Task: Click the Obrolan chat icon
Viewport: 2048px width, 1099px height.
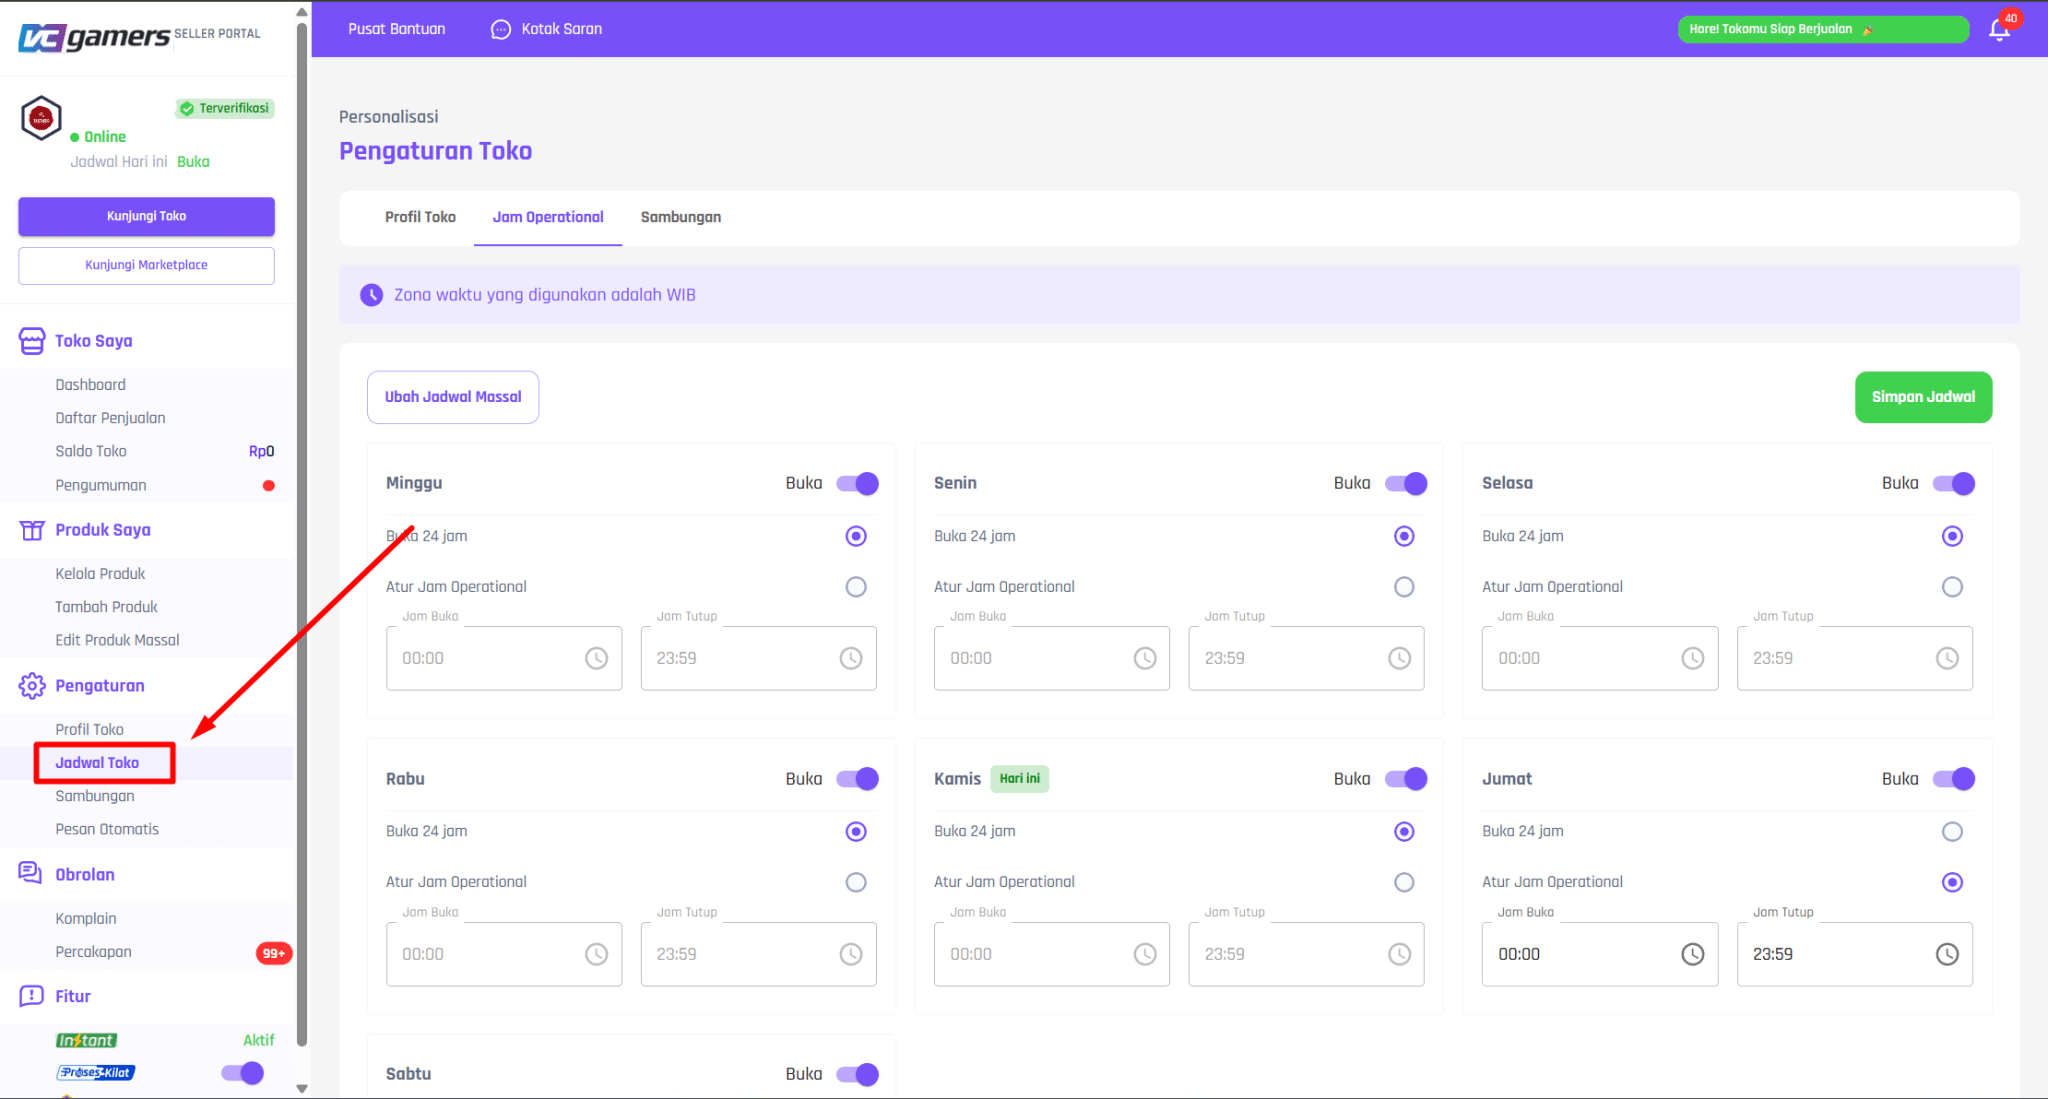Action: click(31, 874)
